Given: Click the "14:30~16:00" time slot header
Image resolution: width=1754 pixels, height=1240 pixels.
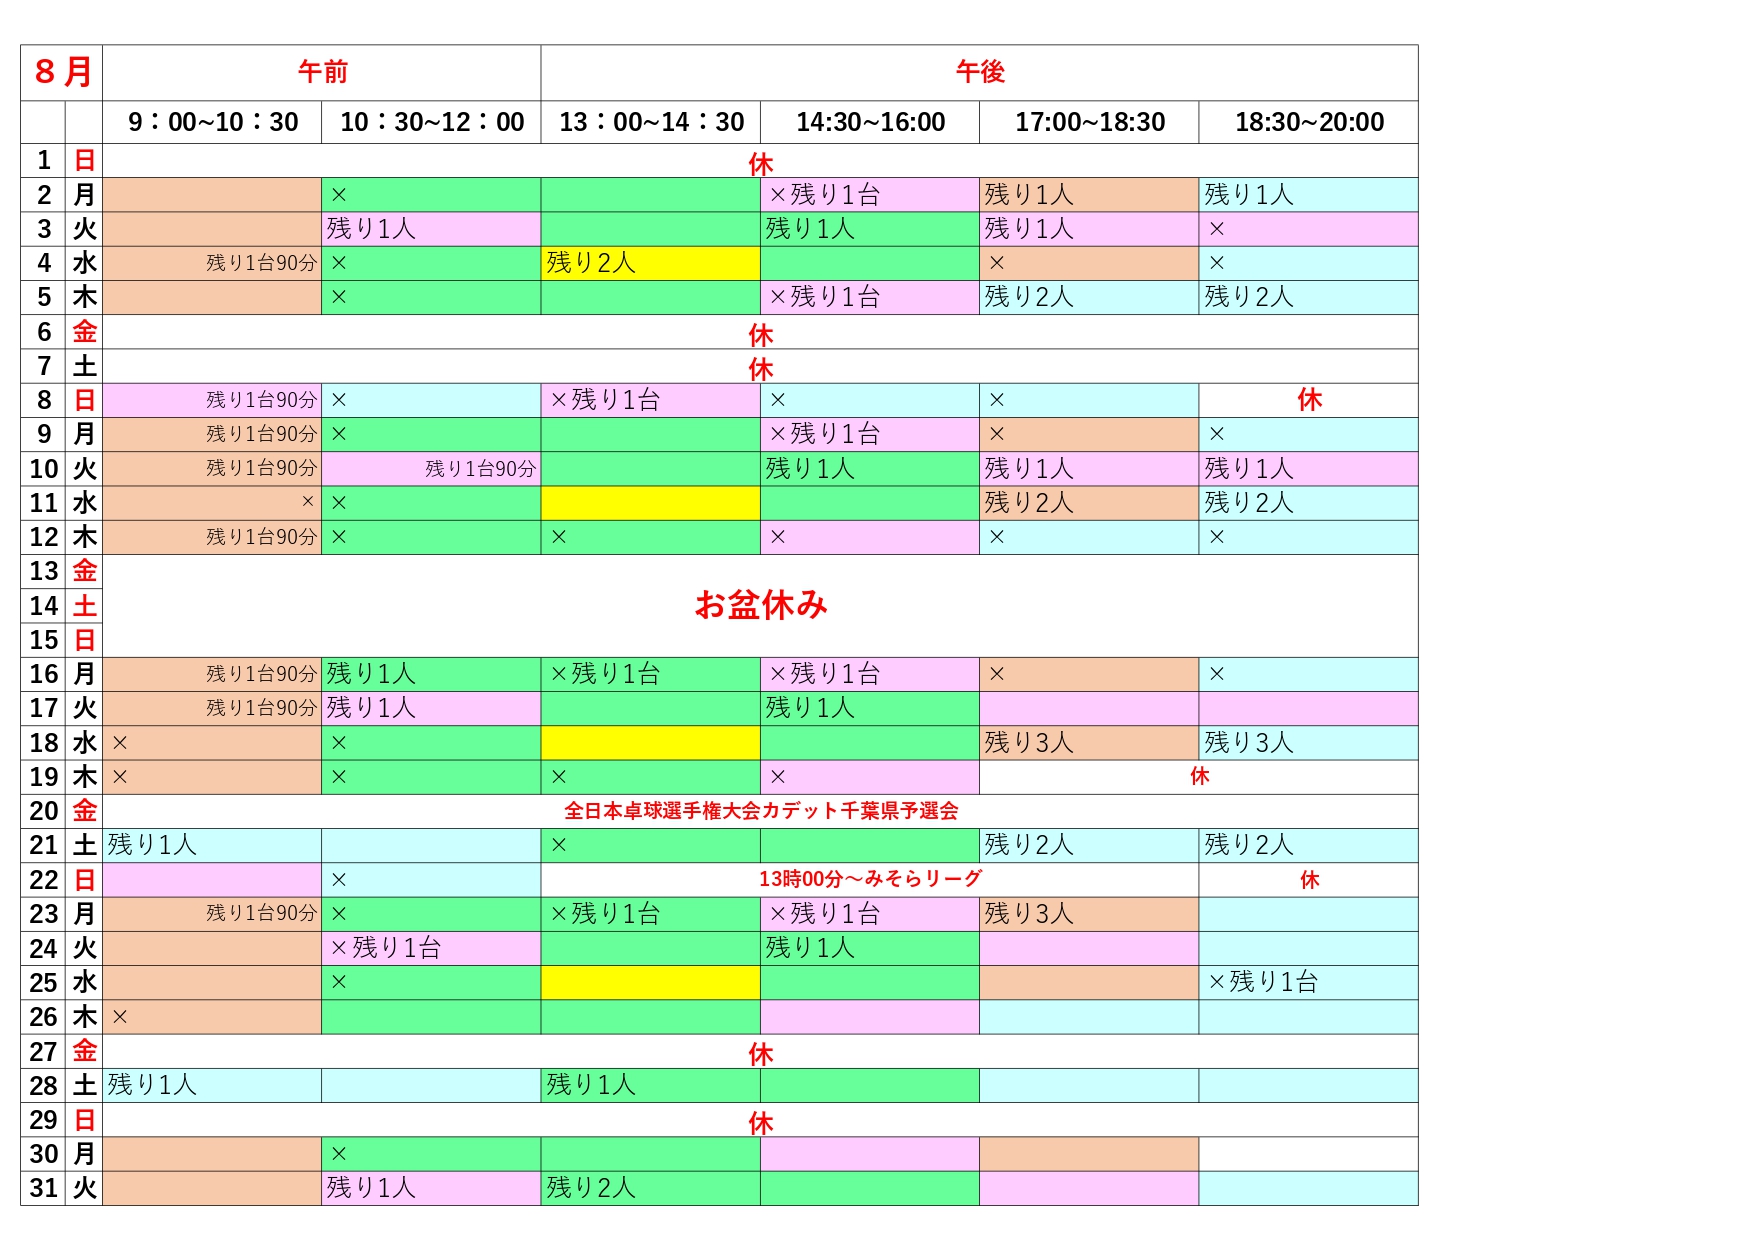Looking at the screenshot, I should pyautogui.click(x=870, y=122).
